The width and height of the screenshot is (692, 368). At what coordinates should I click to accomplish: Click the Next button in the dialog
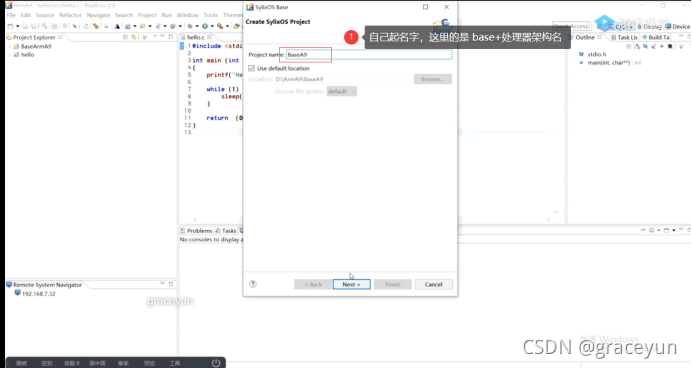point(351,284)
